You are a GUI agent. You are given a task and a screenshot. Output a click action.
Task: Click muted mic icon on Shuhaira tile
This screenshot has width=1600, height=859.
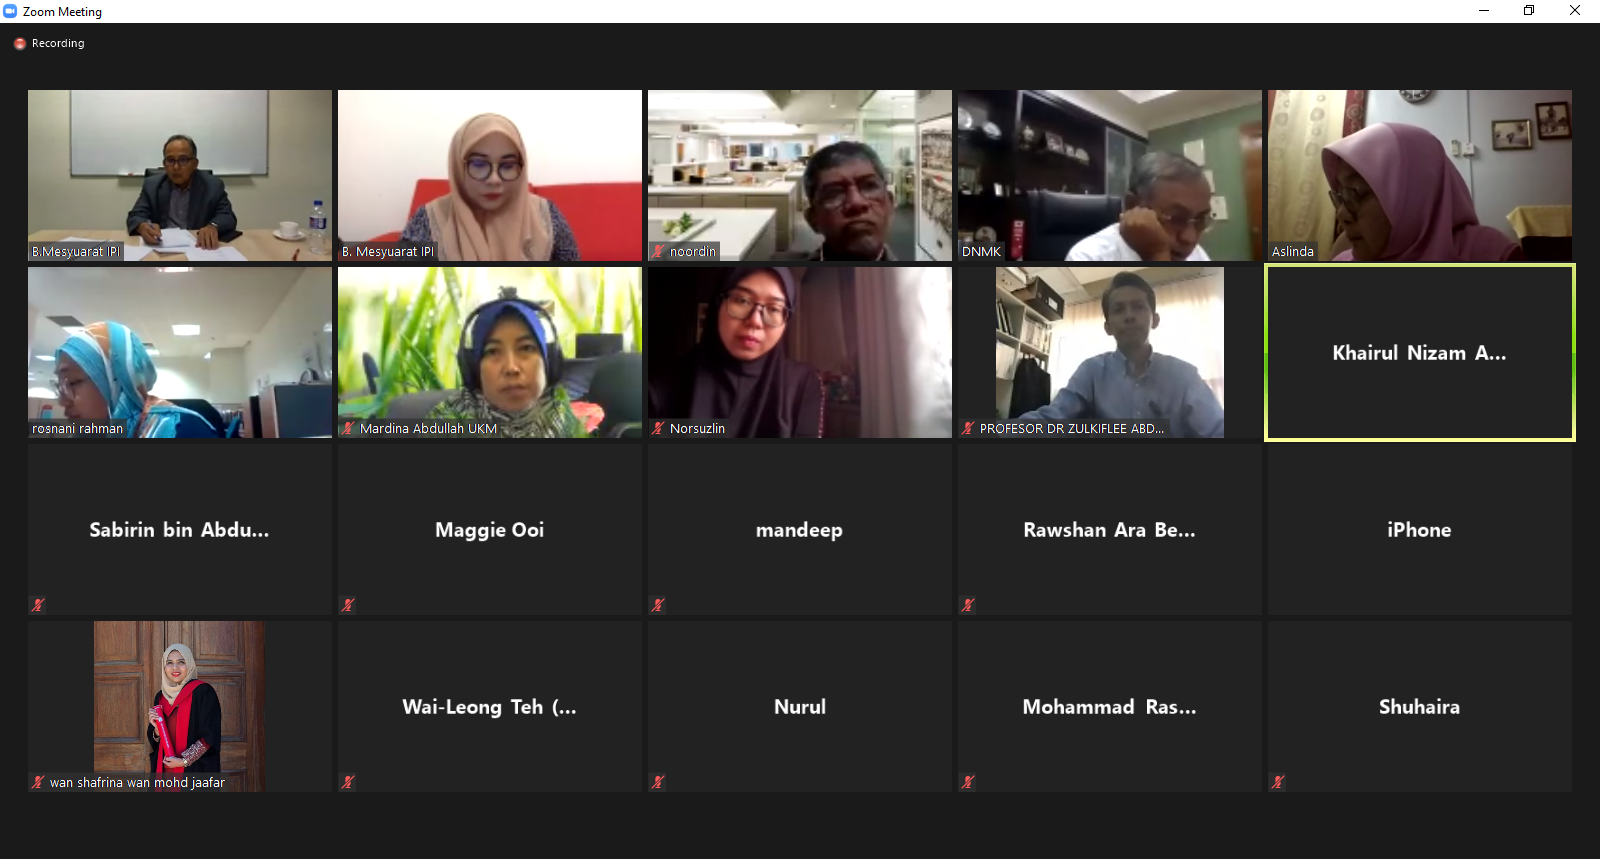(1278, 782)
